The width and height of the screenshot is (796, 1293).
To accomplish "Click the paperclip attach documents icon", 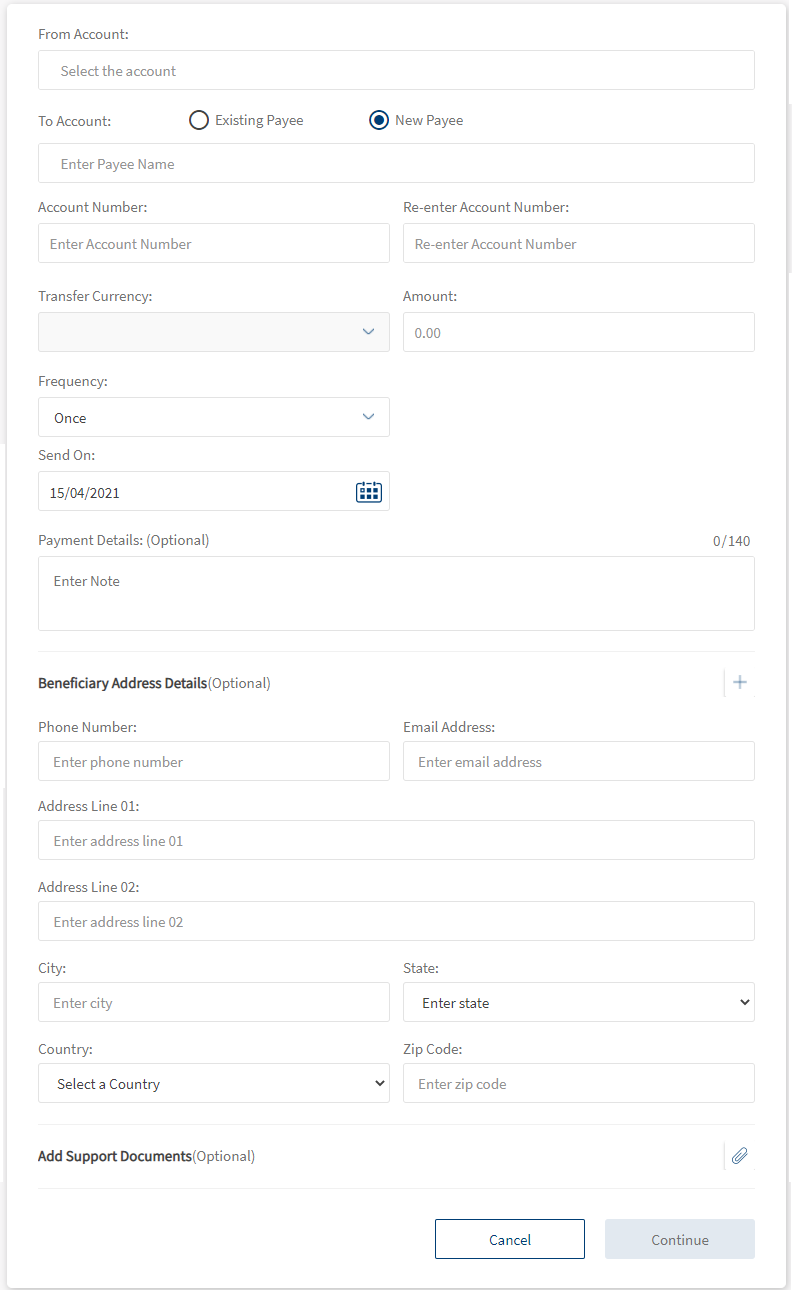I will pyautogui.click(x=739, y=1156).
